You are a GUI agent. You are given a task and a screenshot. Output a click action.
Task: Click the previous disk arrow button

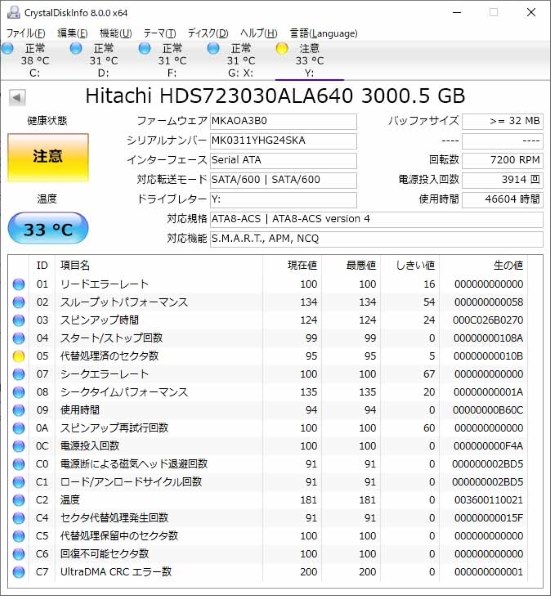coord(17,98)
